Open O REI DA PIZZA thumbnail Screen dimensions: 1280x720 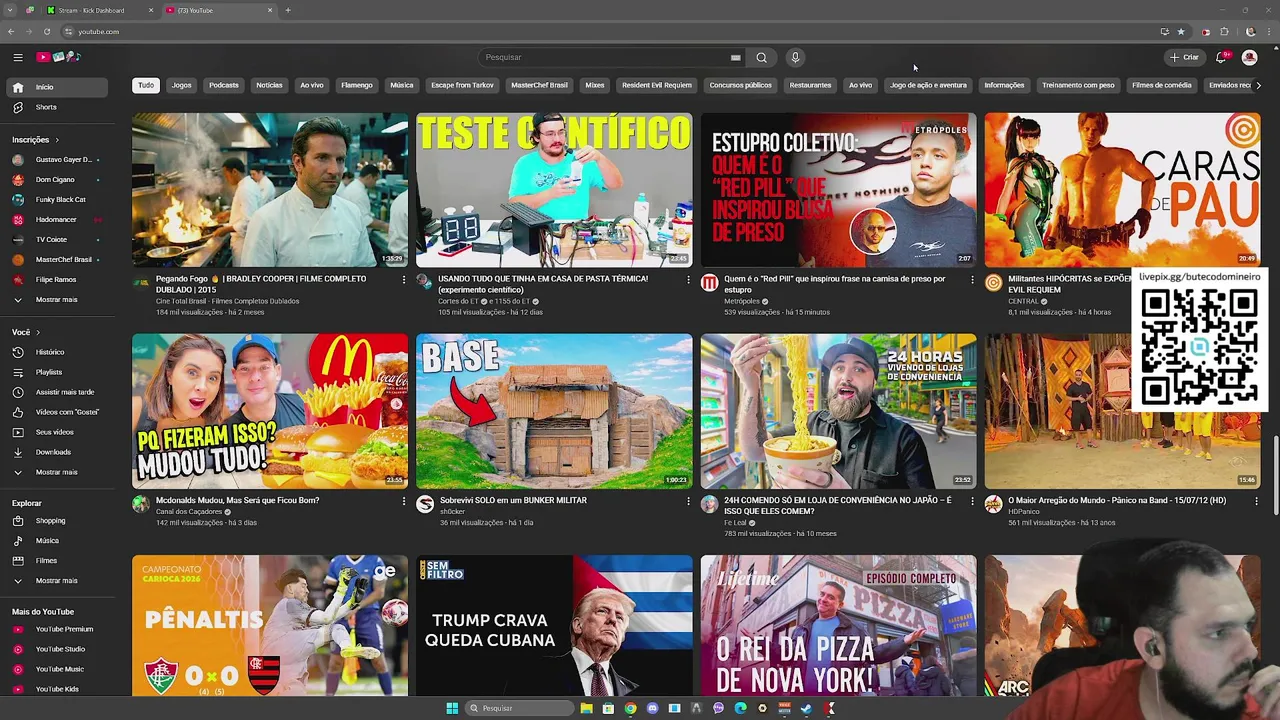point(838,626)
